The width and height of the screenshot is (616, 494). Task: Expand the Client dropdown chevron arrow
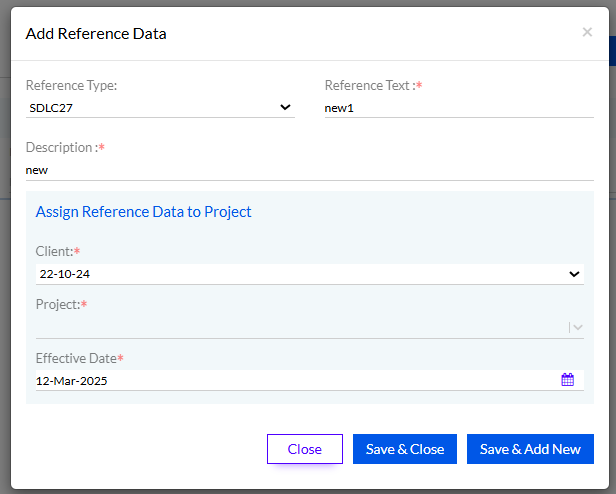[x=574, y=274]
